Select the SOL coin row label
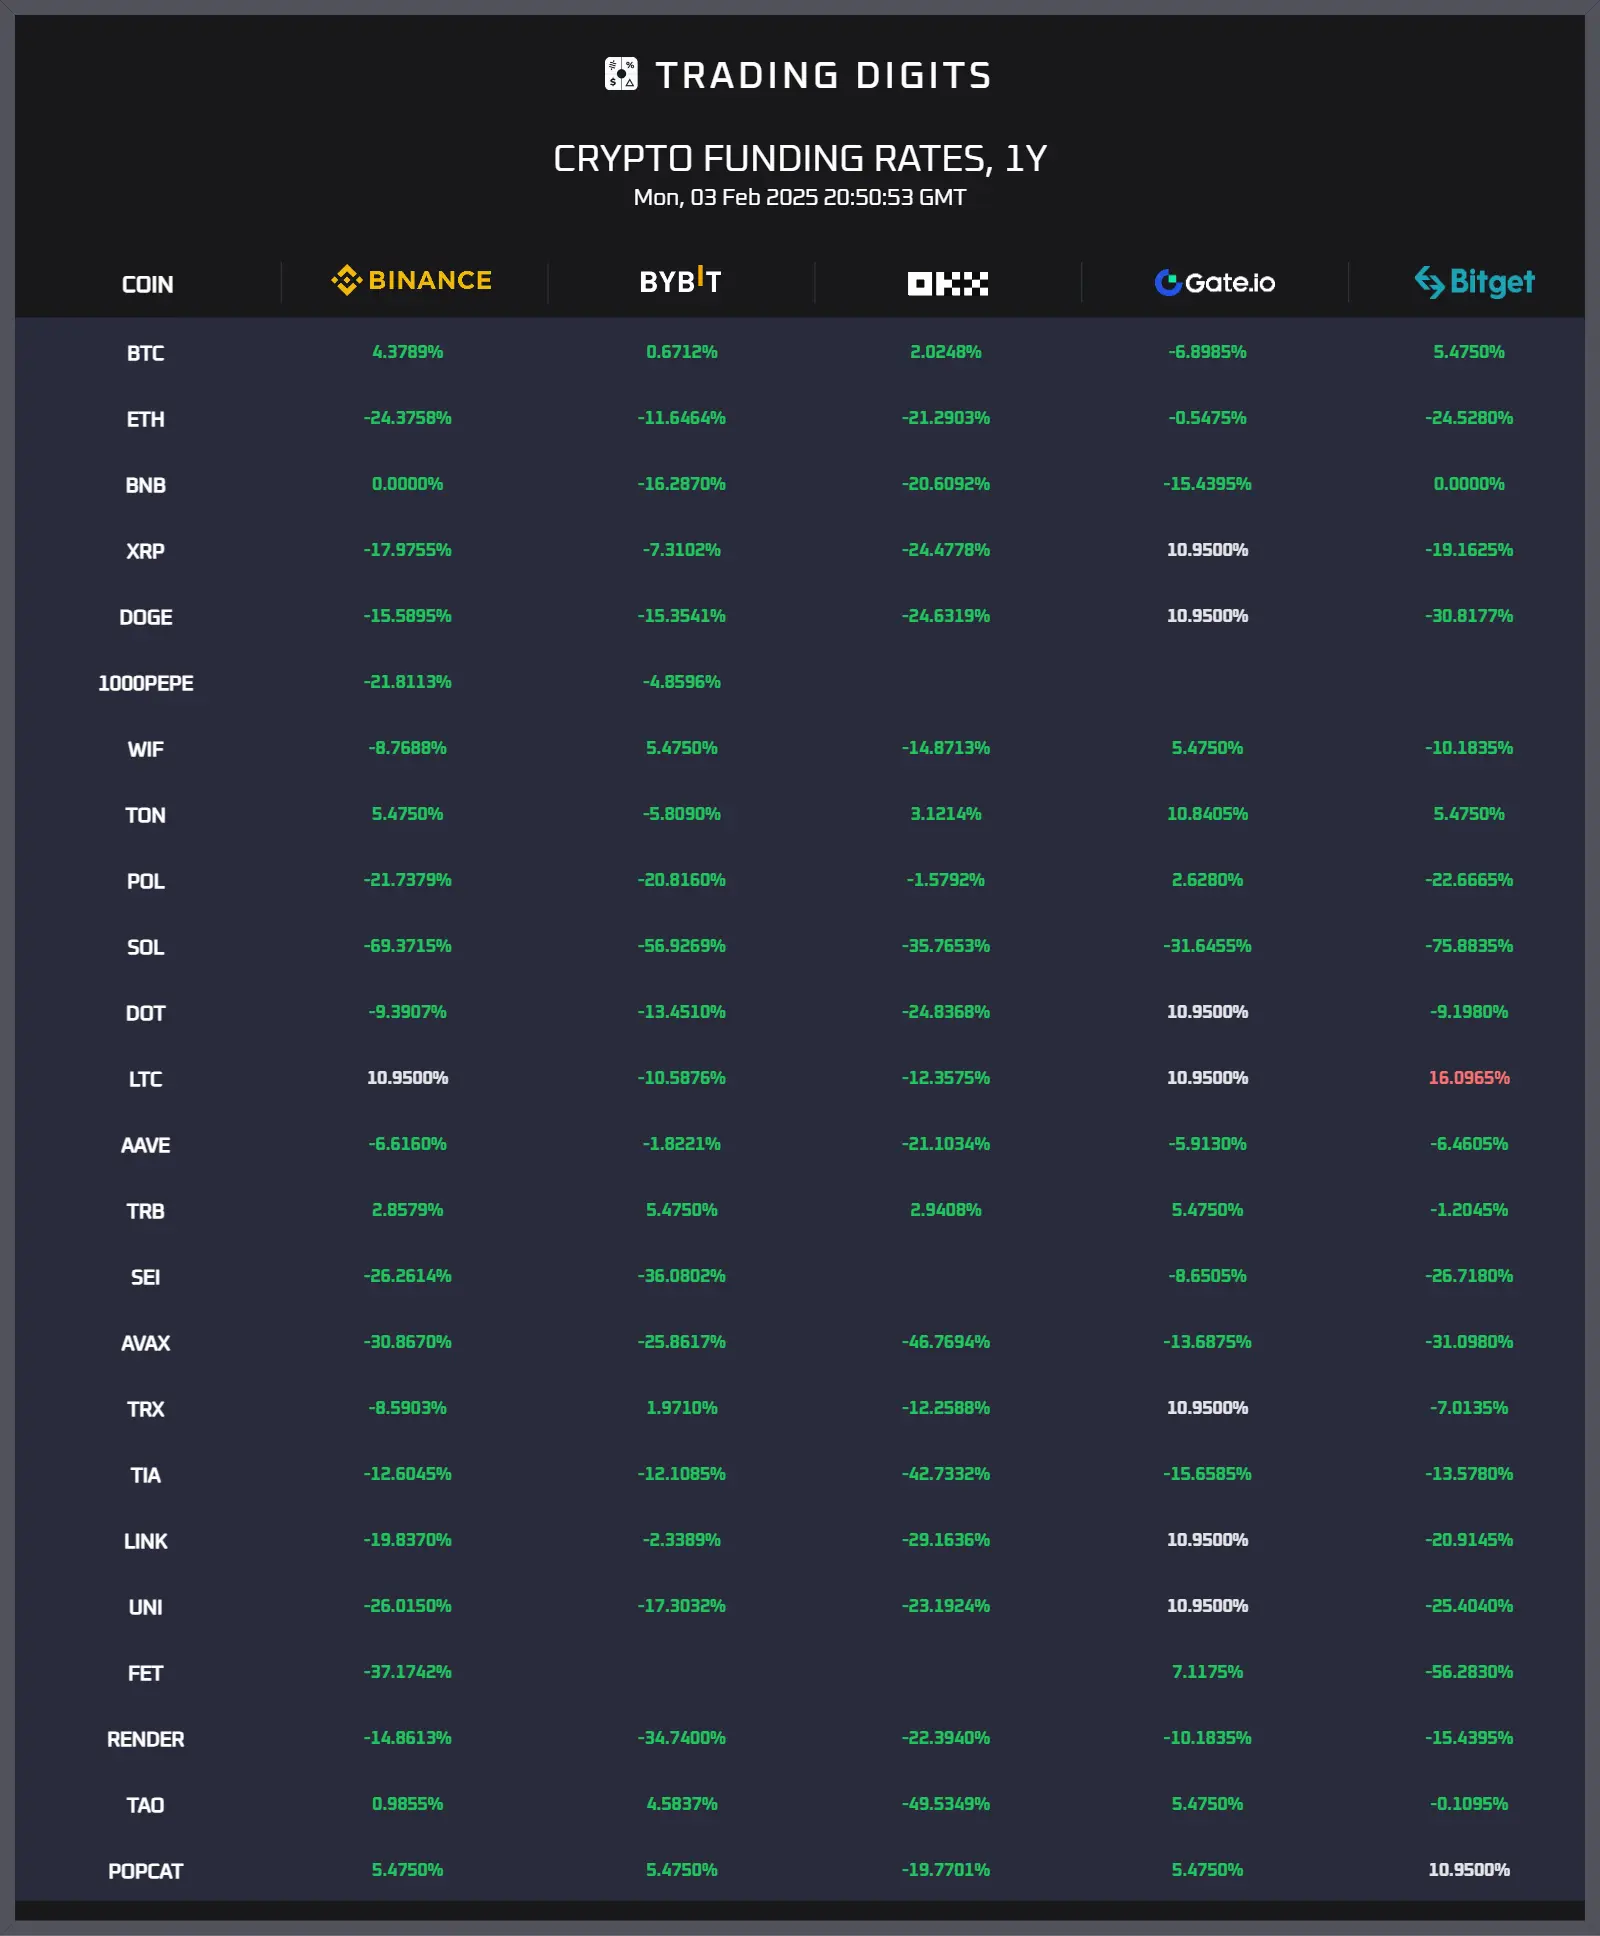The width and height of the screenshot is (1600, 1936). [x=146, y=947]
